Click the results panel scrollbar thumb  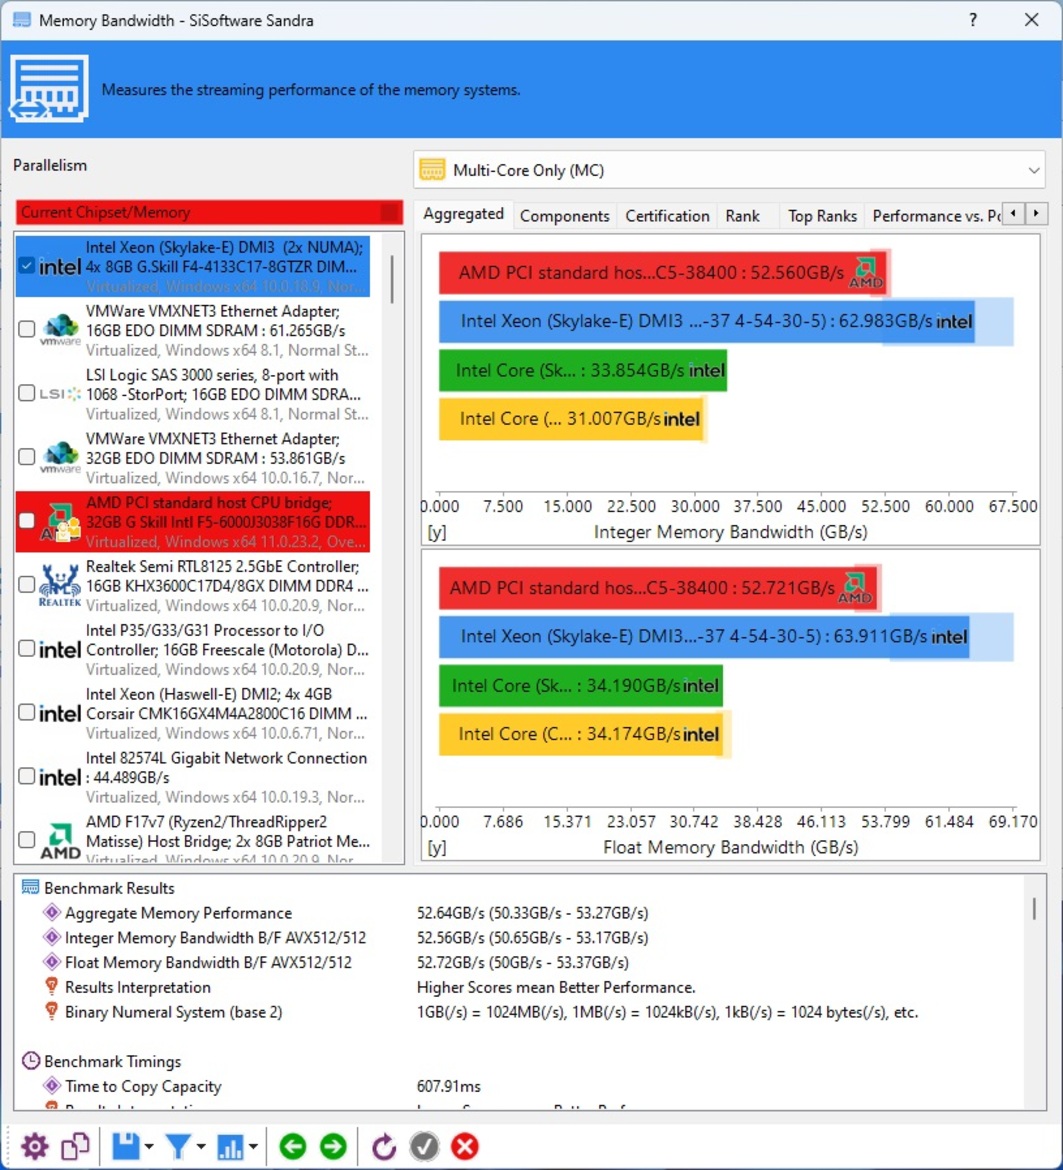pos(1034,908)
